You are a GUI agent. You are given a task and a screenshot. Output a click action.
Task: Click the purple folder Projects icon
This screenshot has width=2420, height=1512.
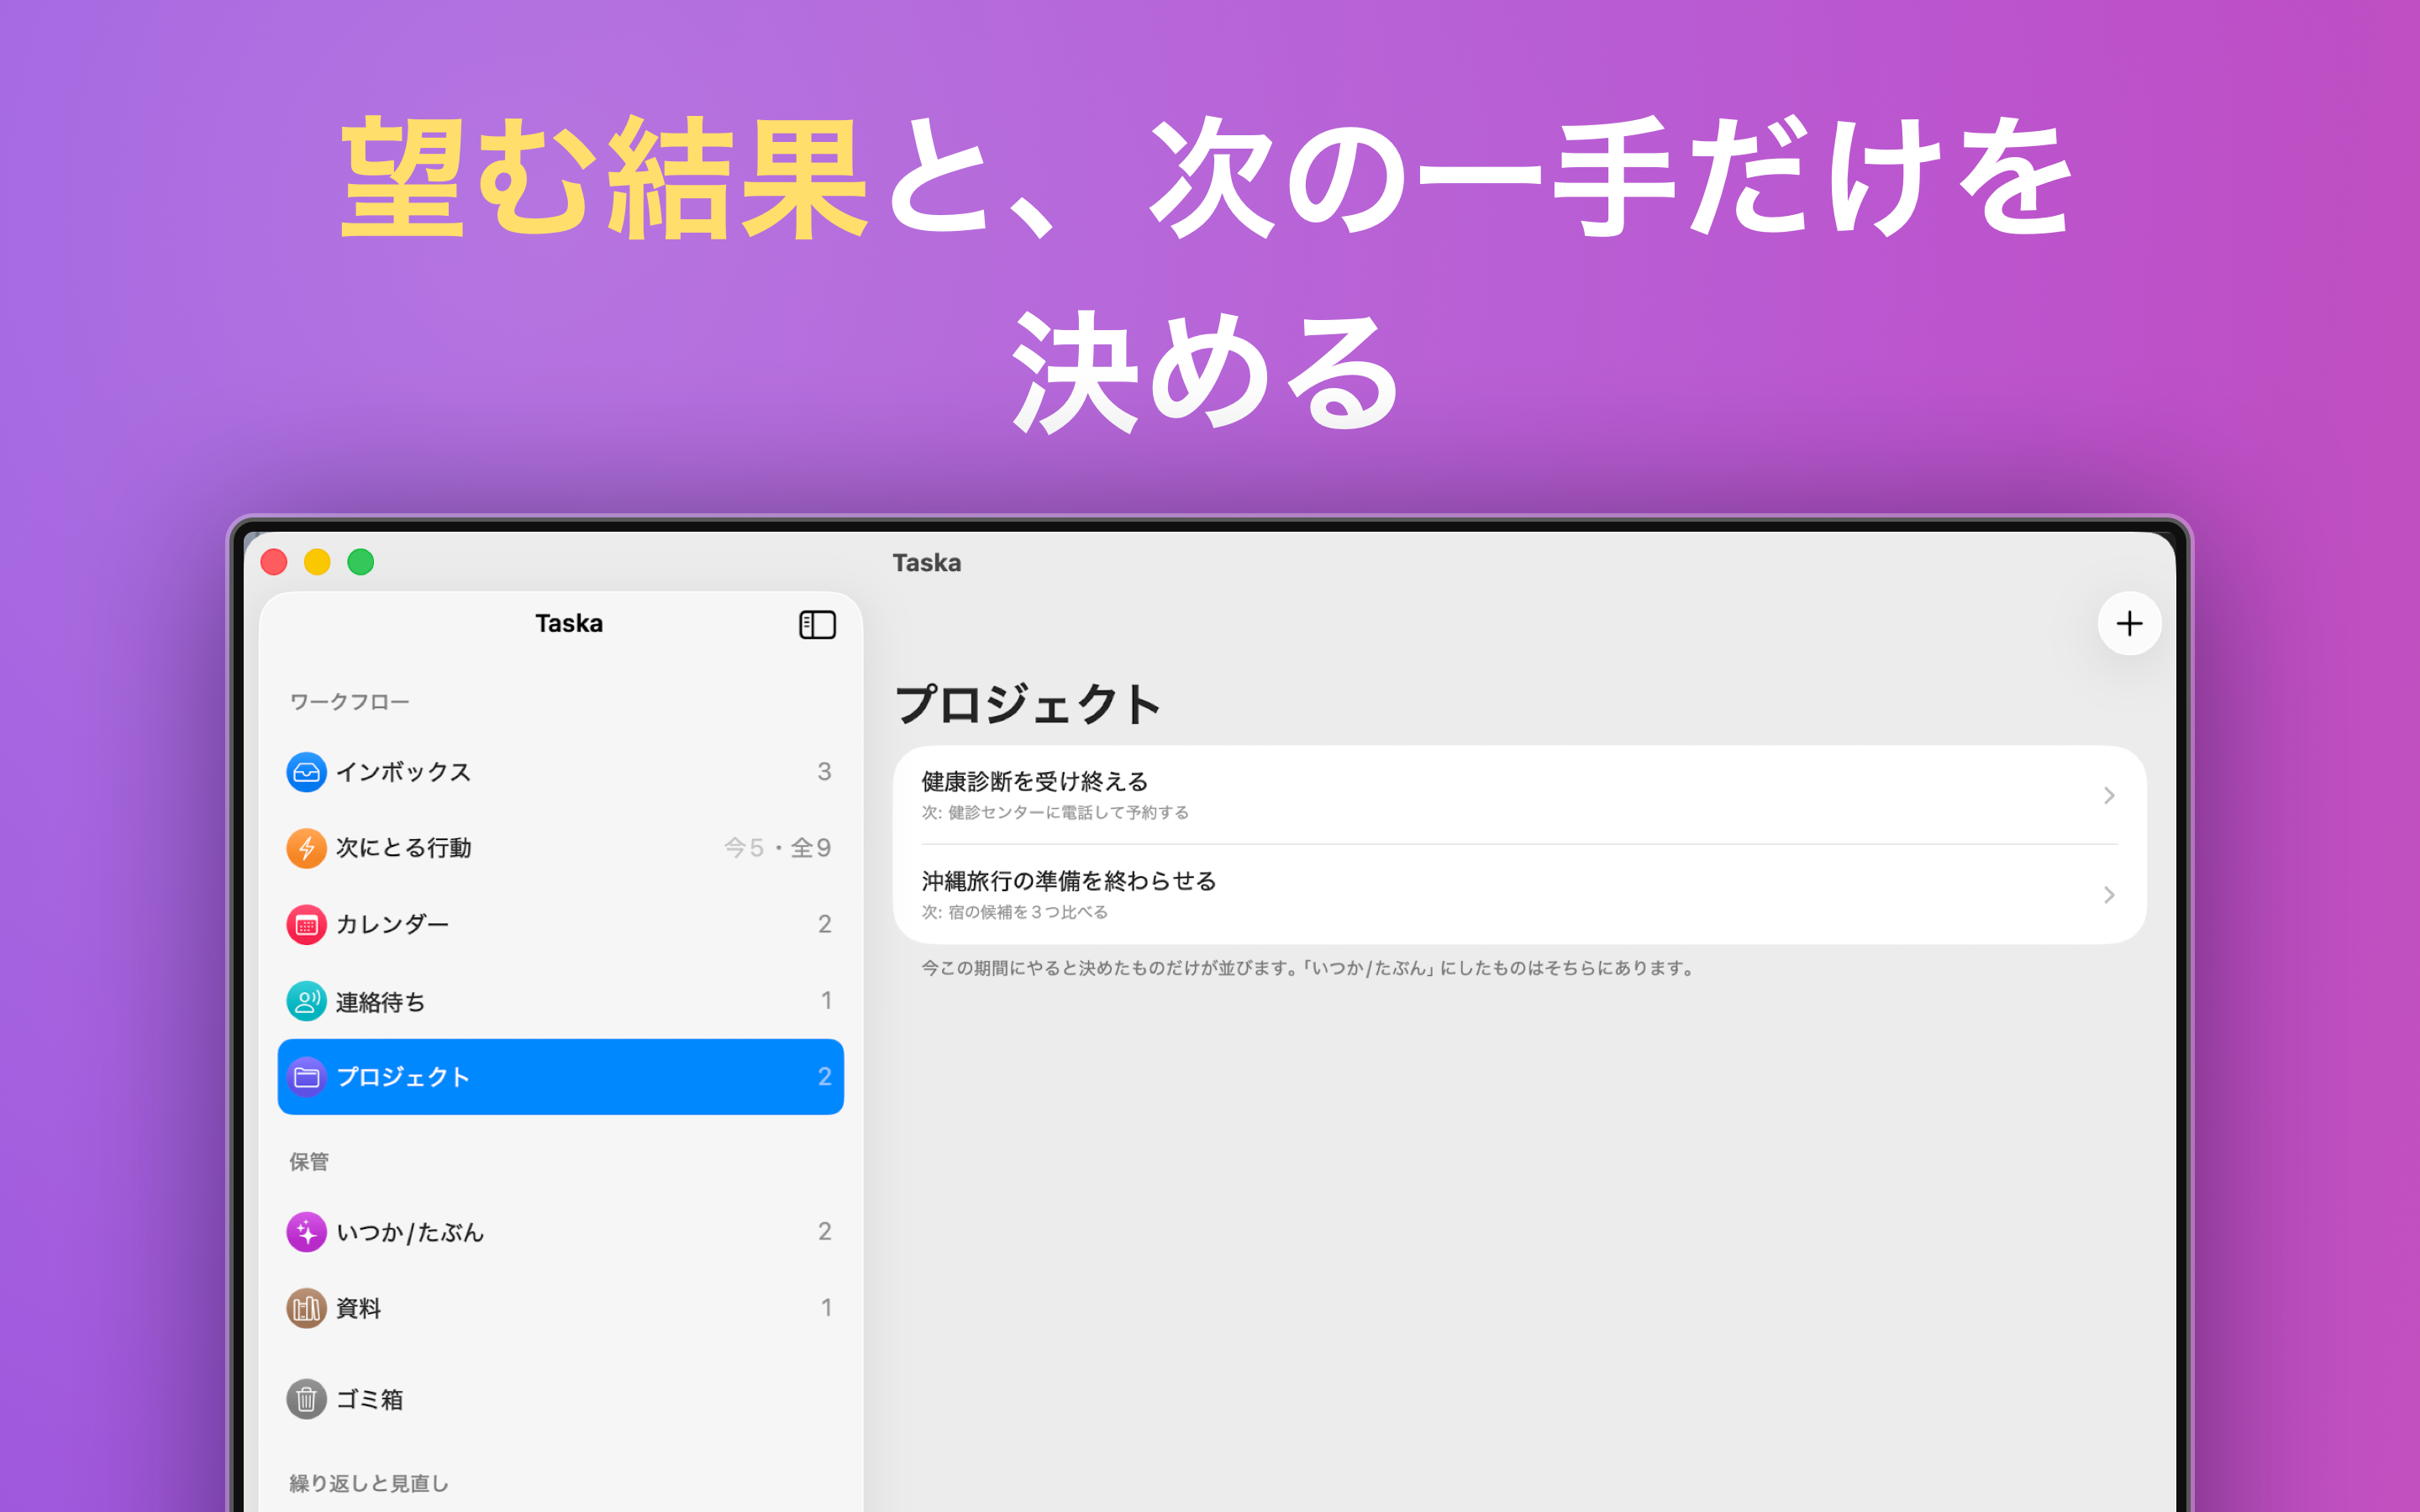[x=306, y=1077]
